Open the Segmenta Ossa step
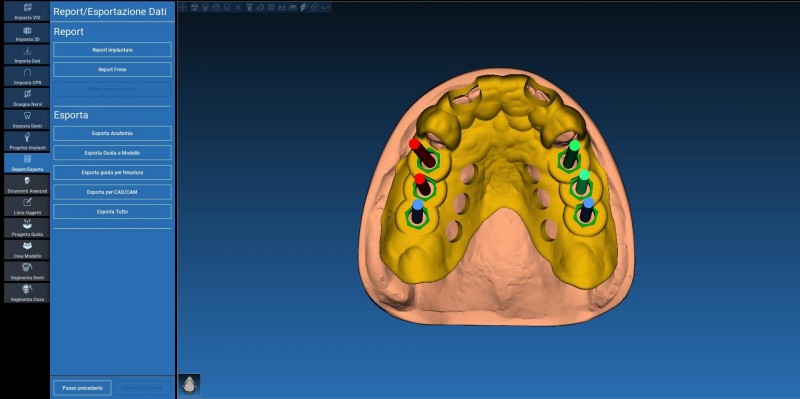800x399 pixels. [x=27, y=293]
